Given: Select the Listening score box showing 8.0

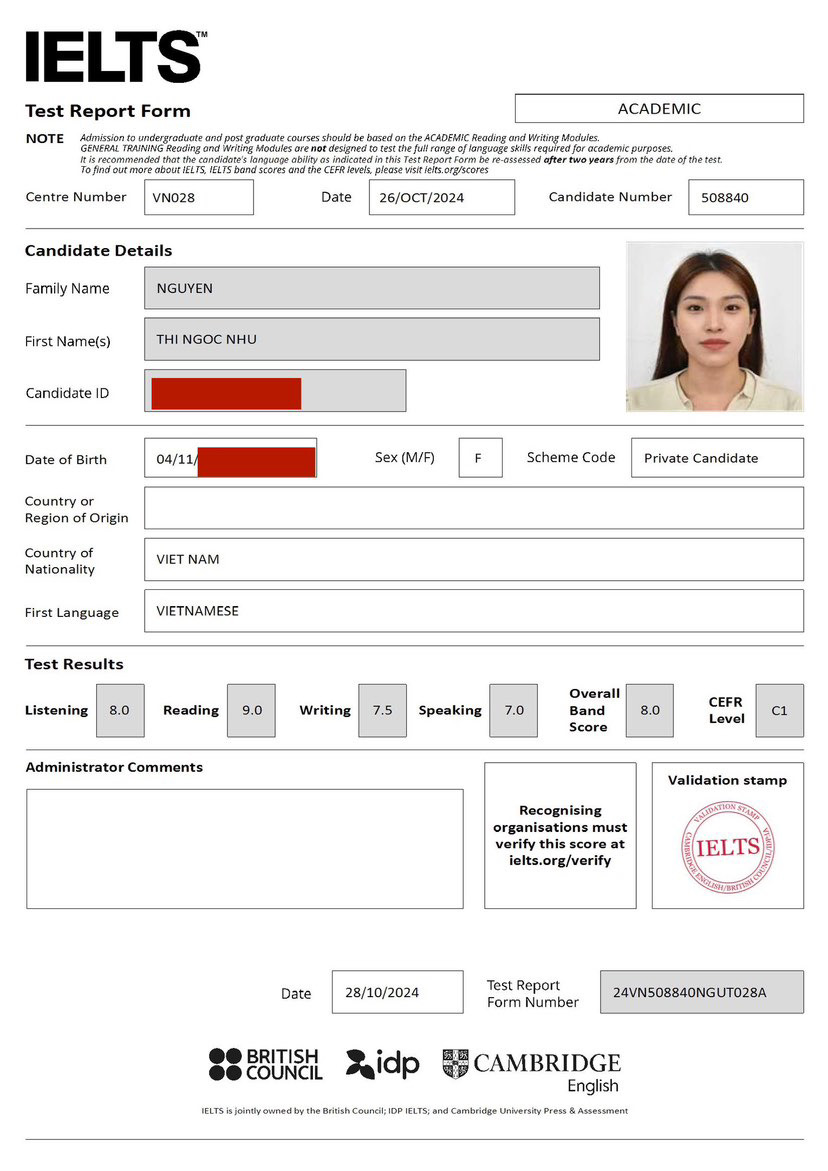Looking at the screenshot, I should click(x=120, y=710).
